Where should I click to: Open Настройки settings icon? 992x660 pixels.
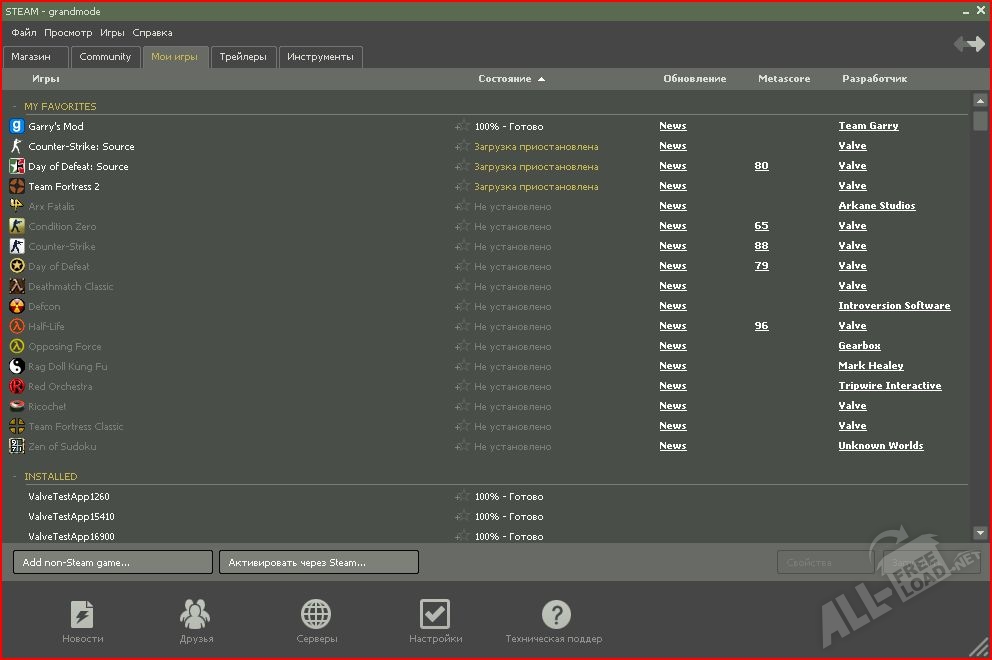(435, 614)
